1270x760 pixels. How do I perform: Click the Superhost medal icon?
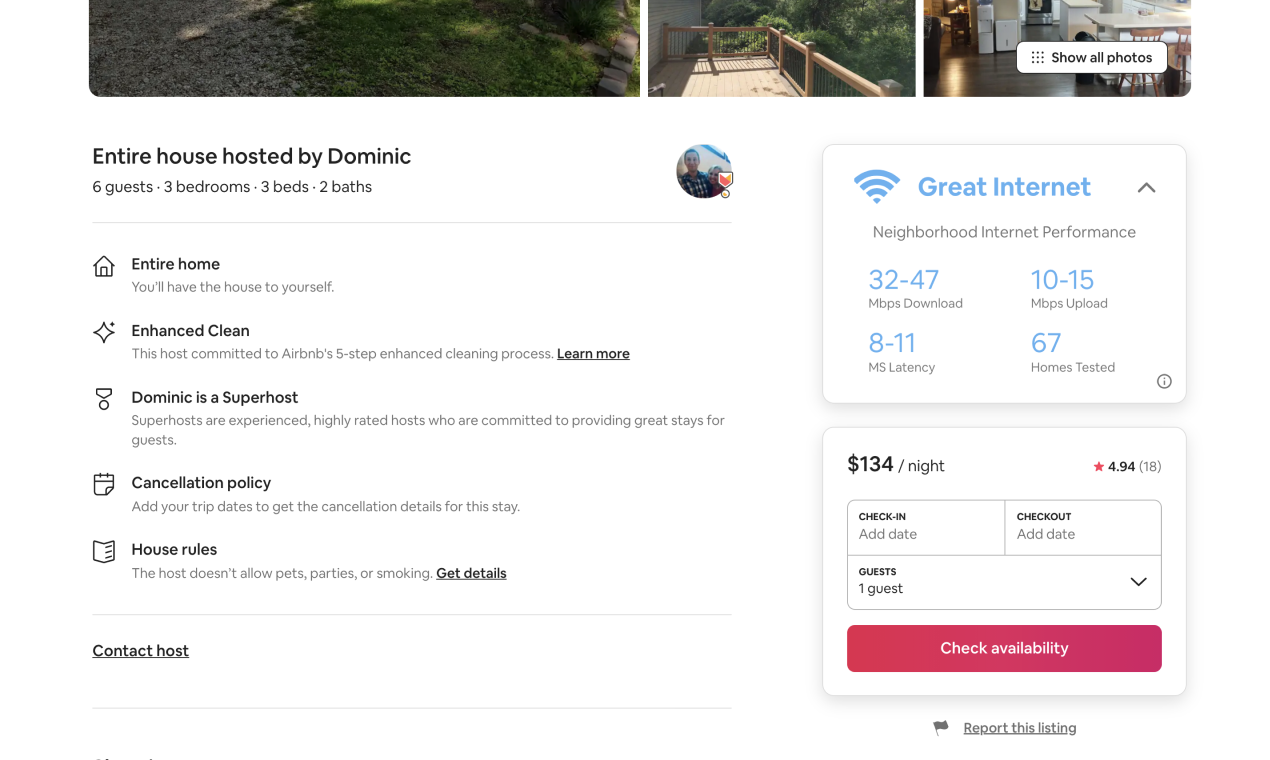104,399
